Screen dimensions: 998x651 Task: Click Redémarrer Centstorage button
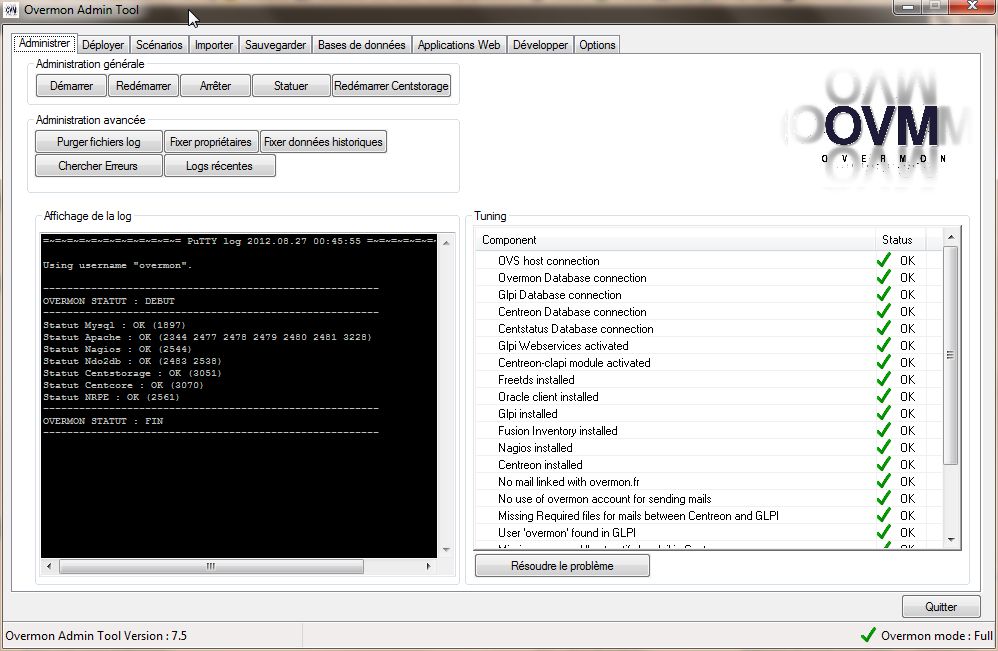tap(391, 86)
